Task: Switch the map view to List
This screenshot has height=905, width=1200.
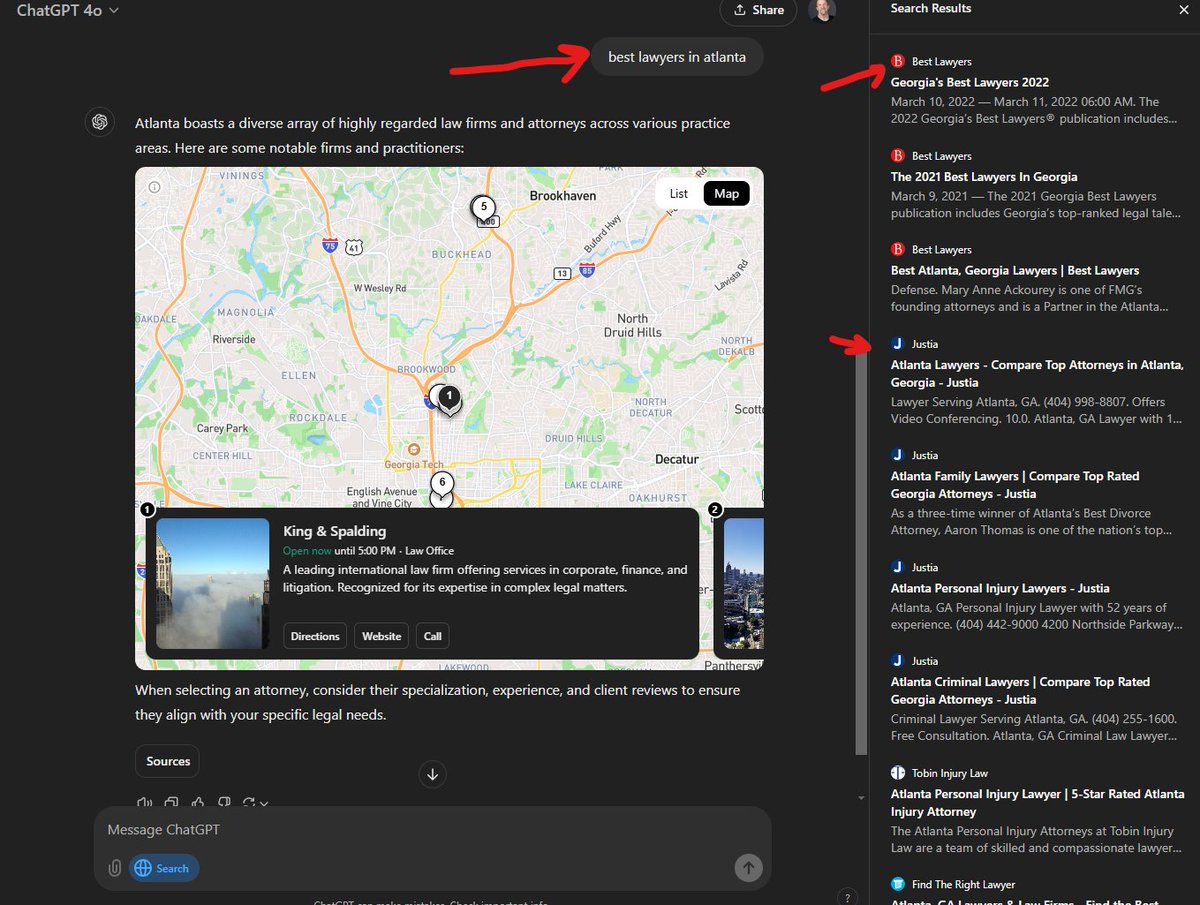Action: tap(679, 193)
